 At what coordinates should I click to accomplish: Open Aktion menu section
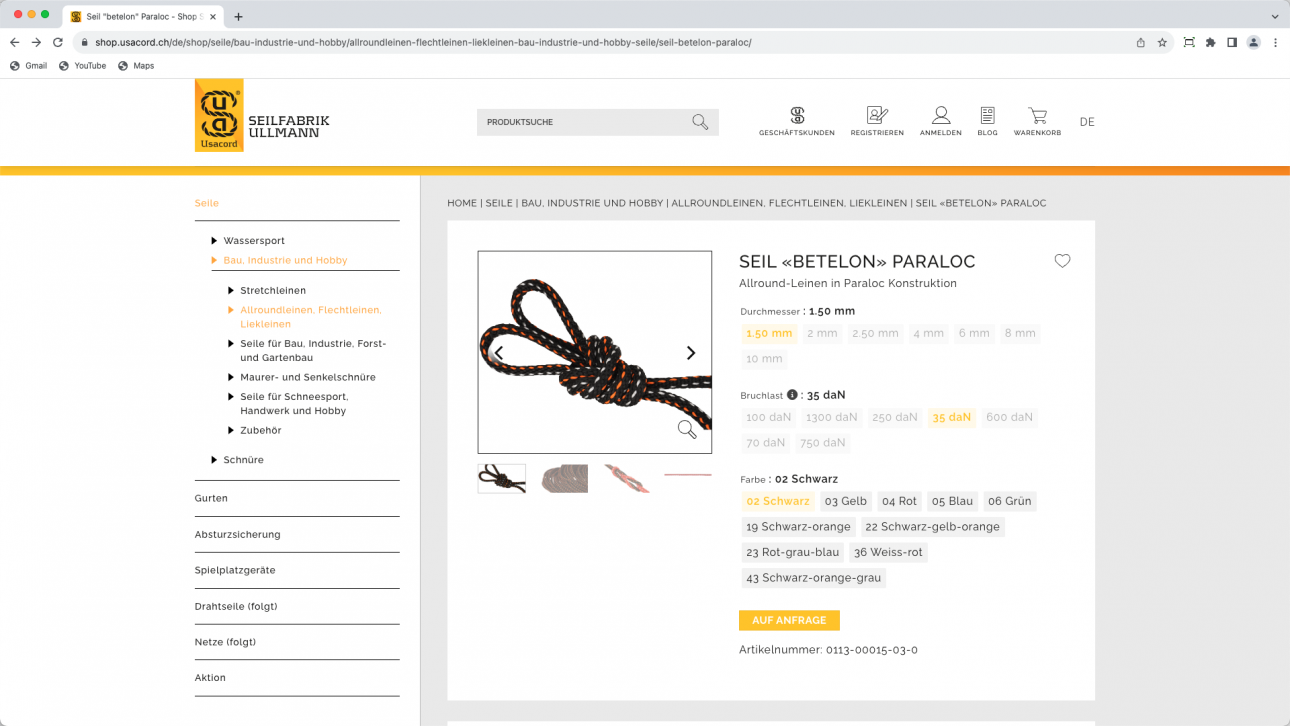210,678
